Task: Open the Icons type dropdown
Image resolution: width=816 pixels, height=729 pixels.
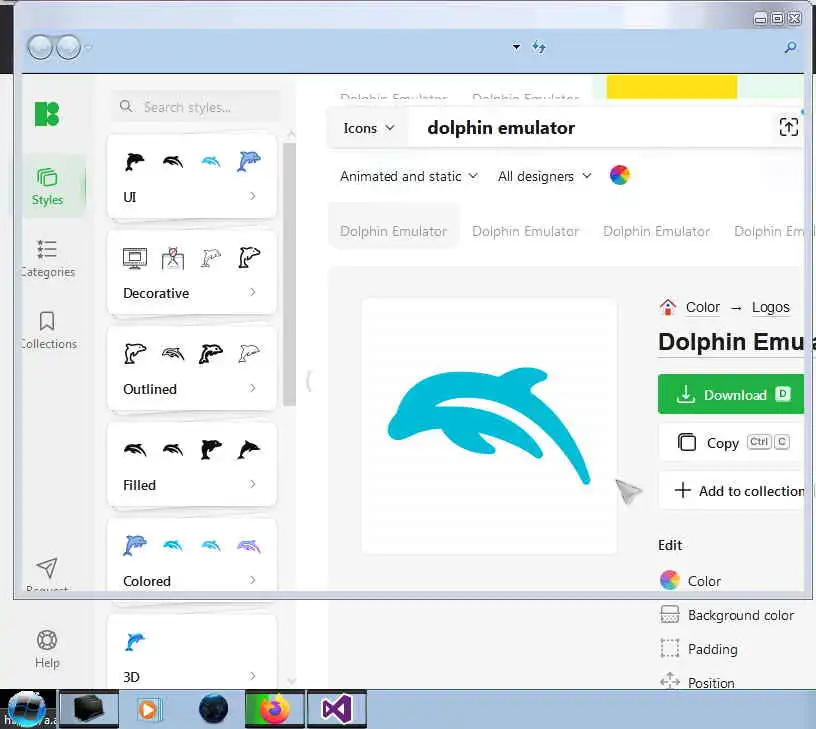Action: [x=368, y=128]
